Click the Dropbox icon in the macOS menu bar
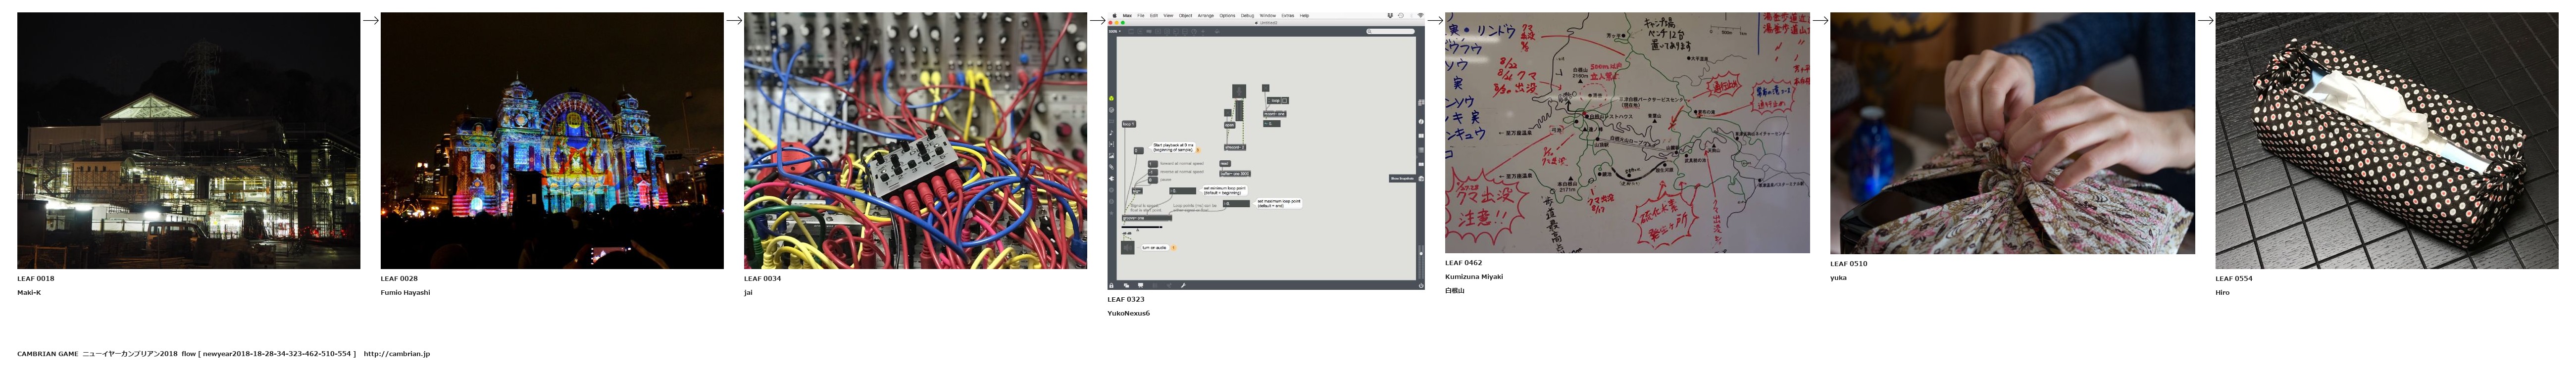The image size is (2576, 366). (x=1390, y=16)
